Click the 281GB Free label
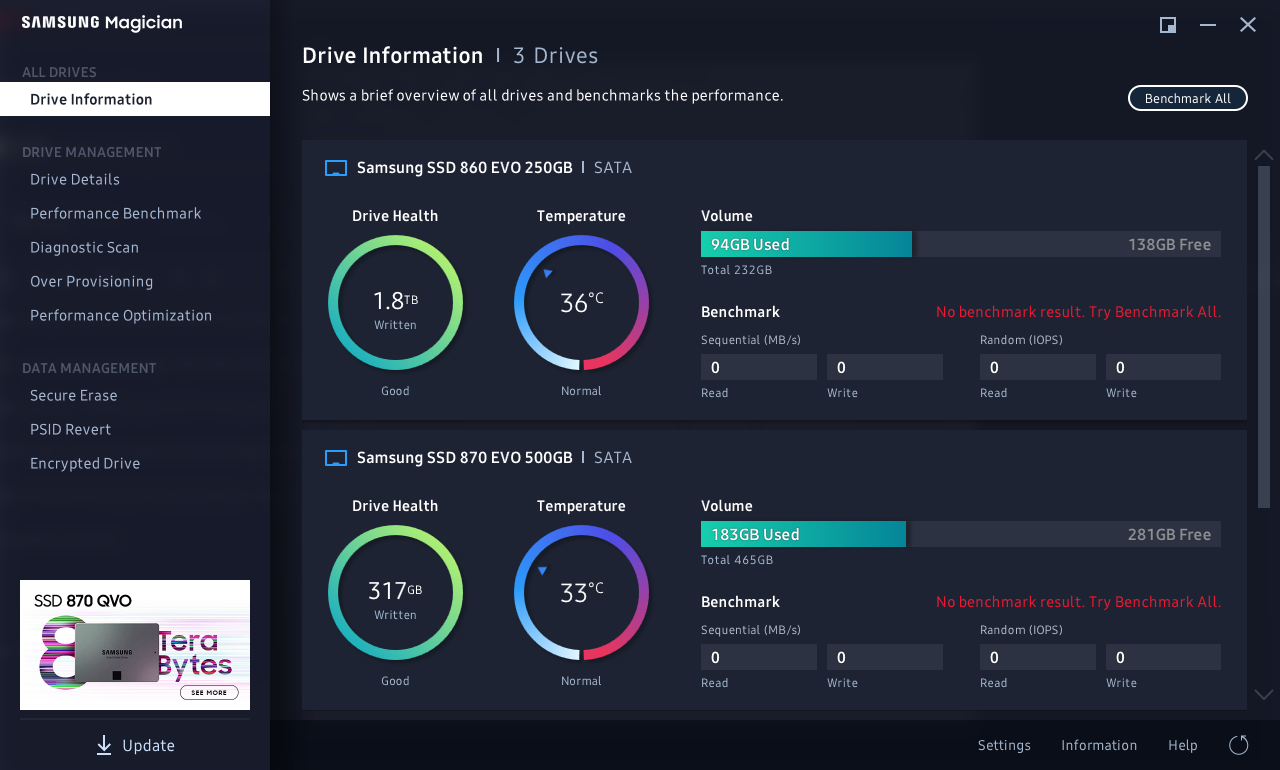The width and height of the screenshot is (1280, 770). pyautogui.click(x=1169, y=534)
